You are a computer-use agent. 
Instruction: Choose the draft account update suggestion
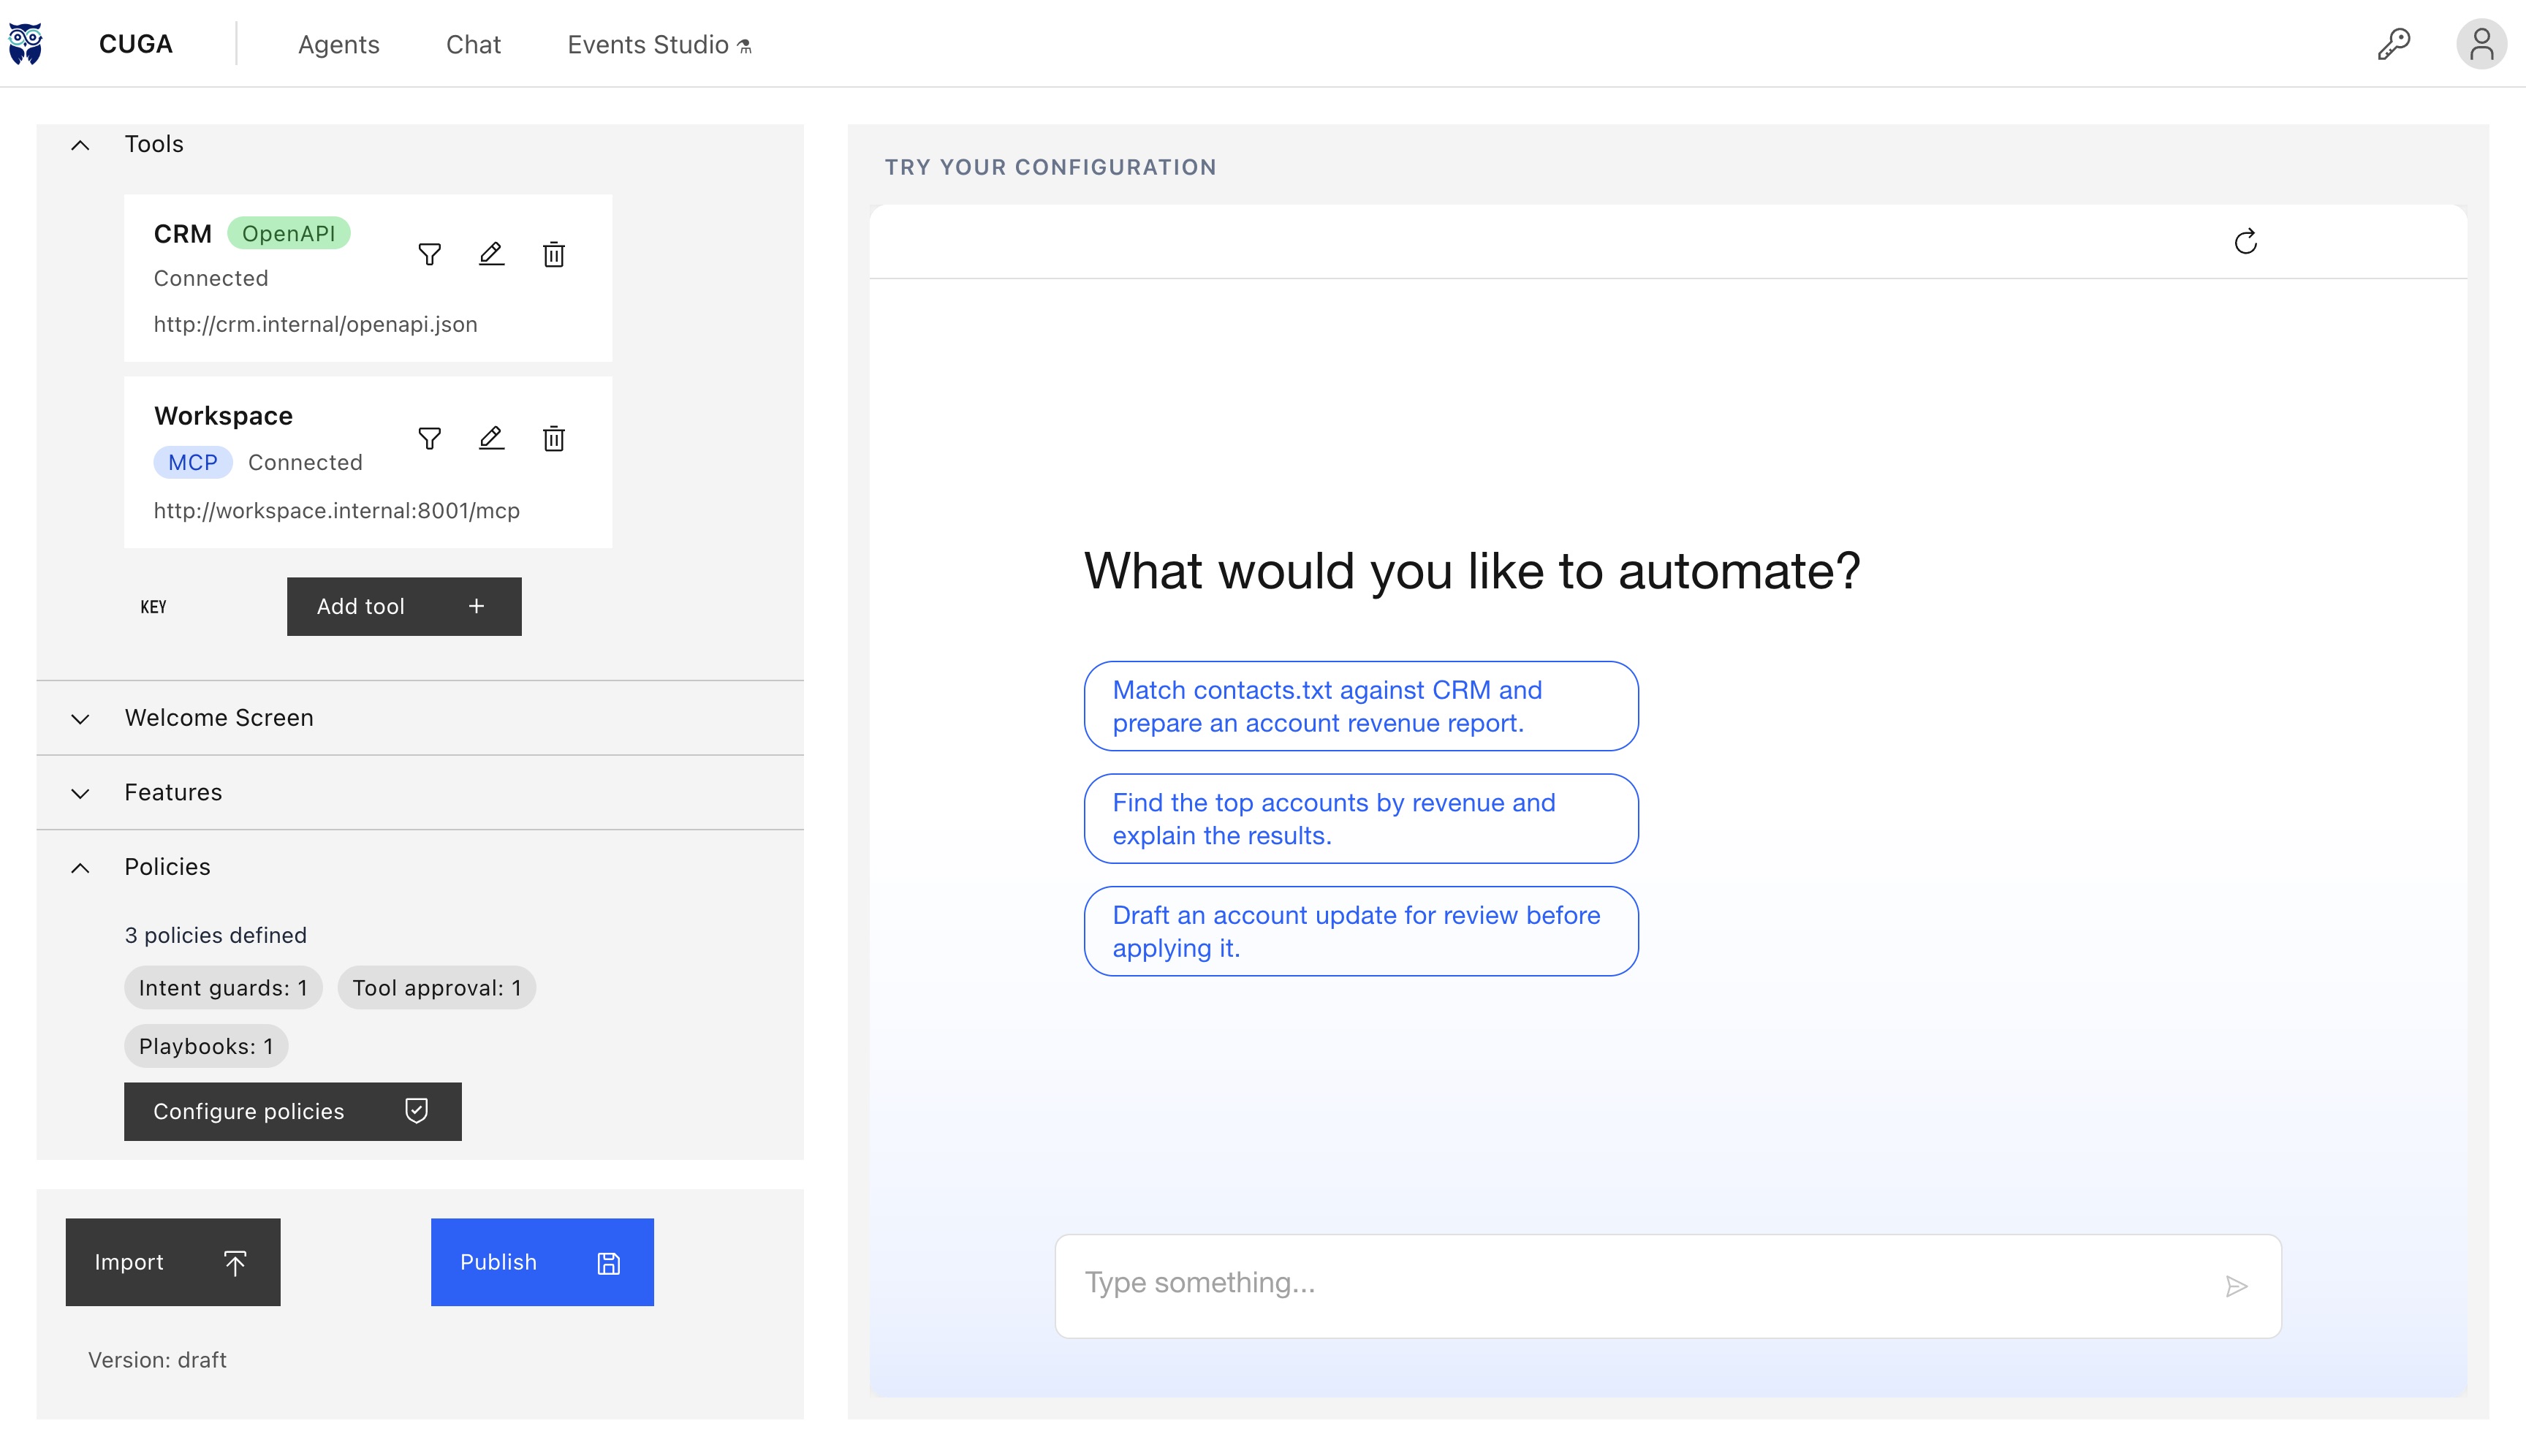pyautogui.click(x=1361, y=931)
